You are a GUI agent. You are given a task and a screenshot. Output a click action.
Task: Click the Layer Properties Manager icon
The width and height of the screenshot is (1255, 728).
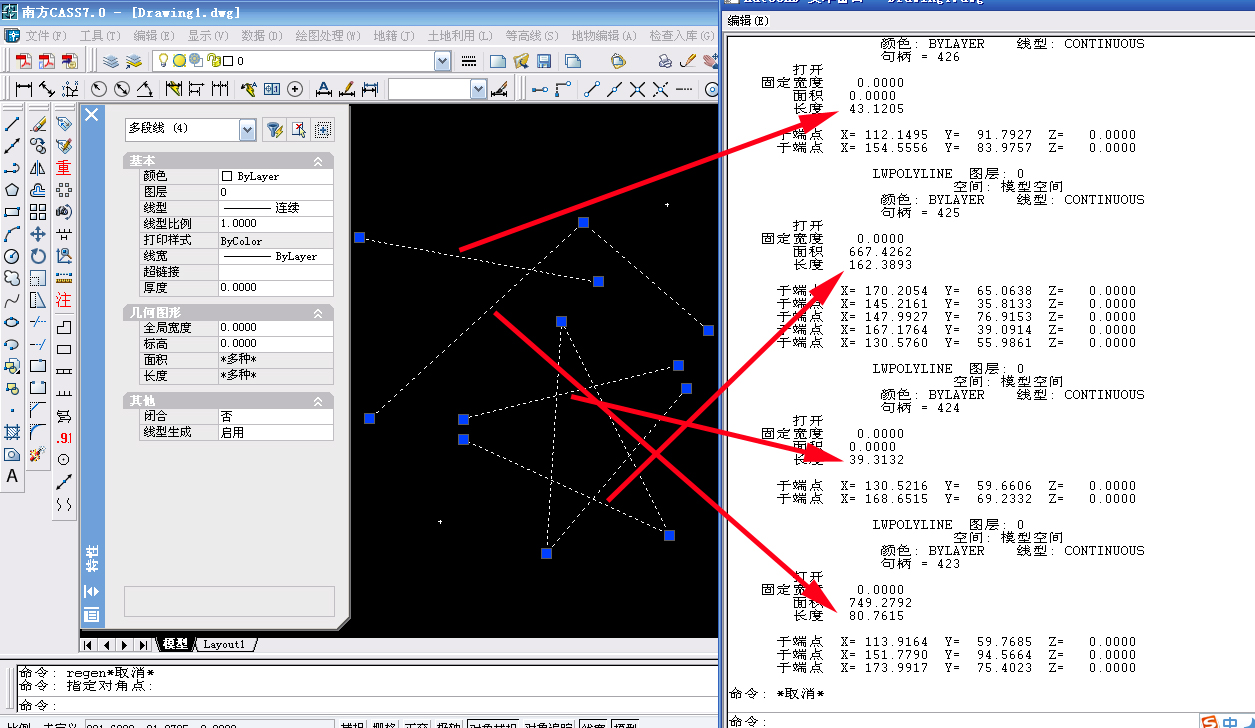point(110,61)
